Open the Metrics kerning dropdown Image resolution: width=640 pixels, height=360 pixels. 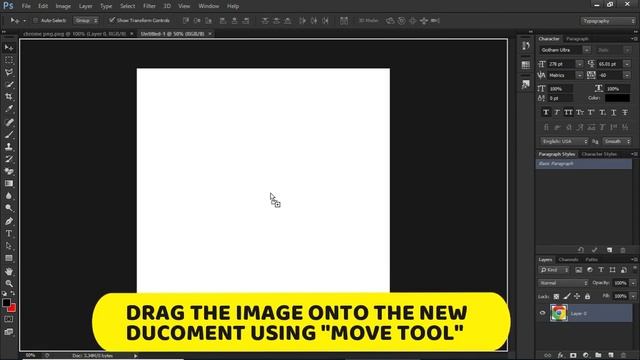coord(580,76)
